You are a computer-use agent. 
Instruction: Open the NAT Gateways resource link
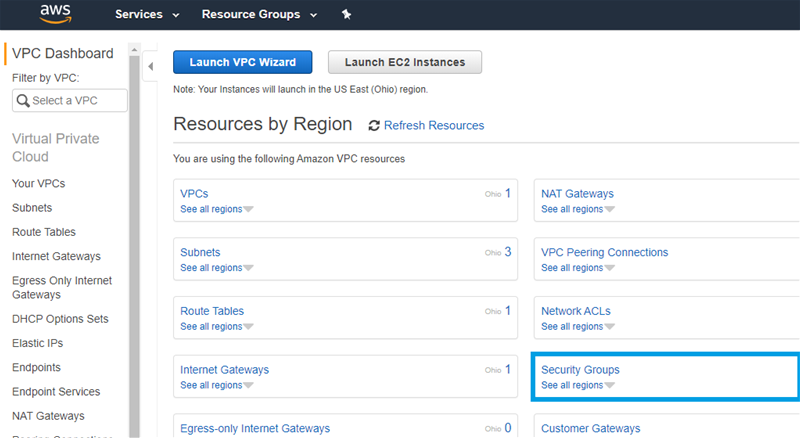pyautogui.click(x=577, y=193)
